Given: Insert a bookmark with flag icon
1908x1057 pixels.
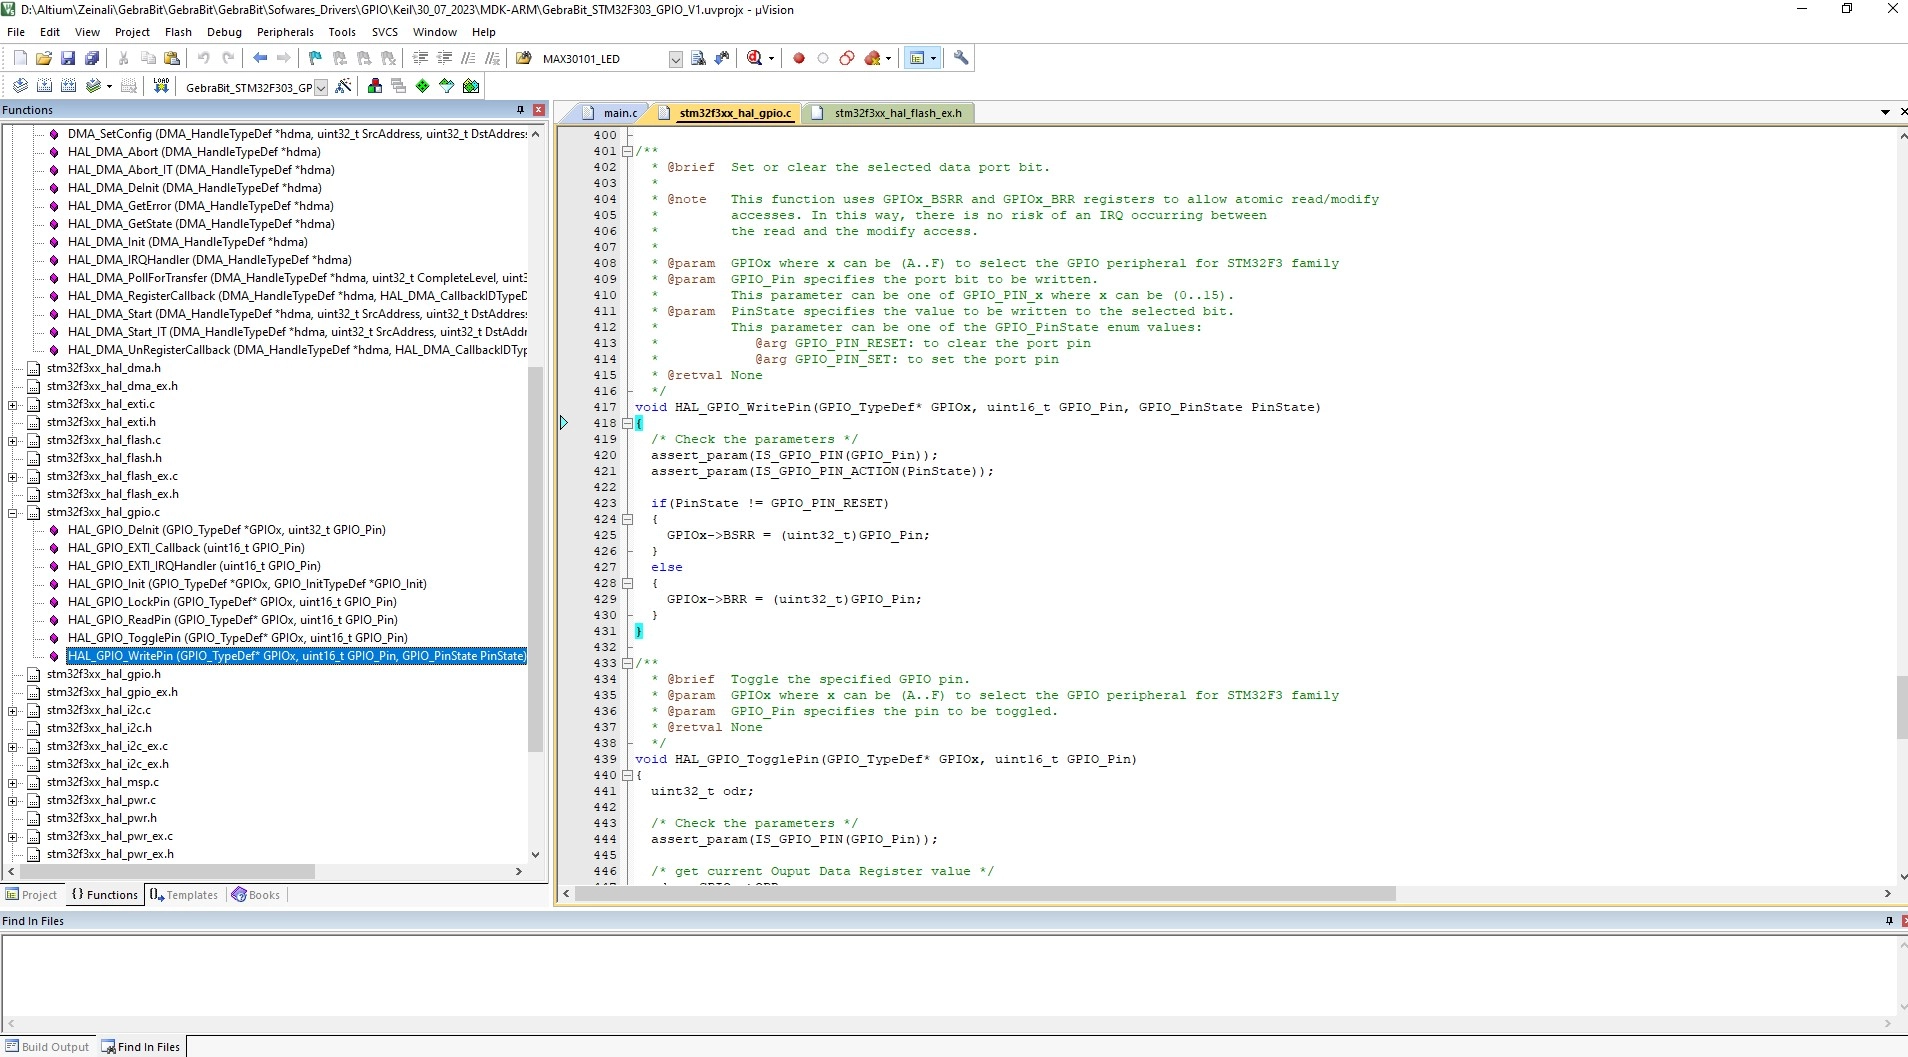Looking at the screenshot, I should coord(316,58).
